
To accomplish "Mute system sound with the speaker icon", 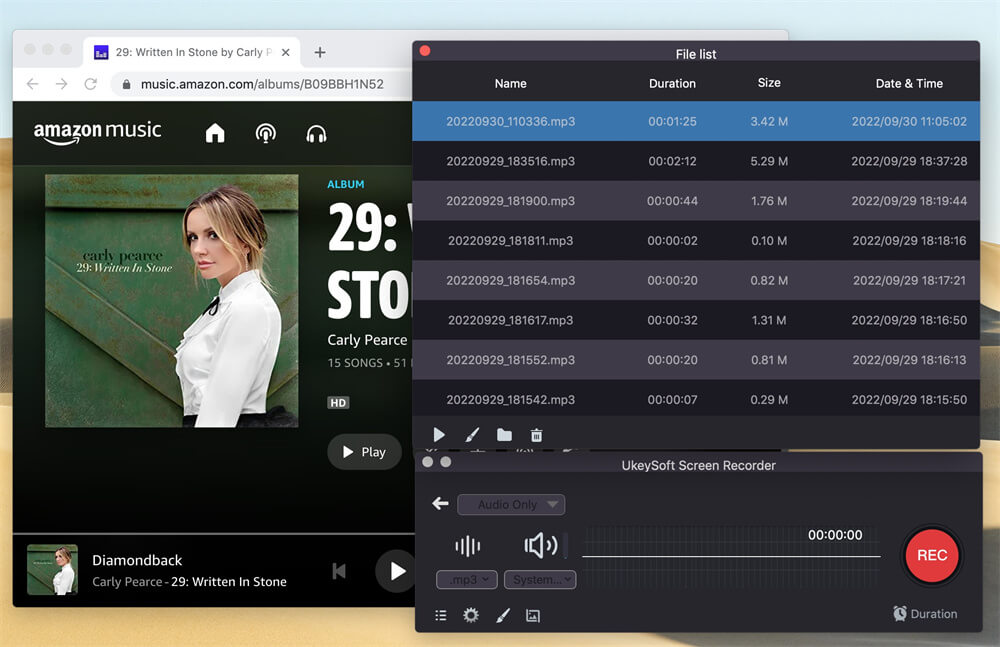I will point(540,546).
